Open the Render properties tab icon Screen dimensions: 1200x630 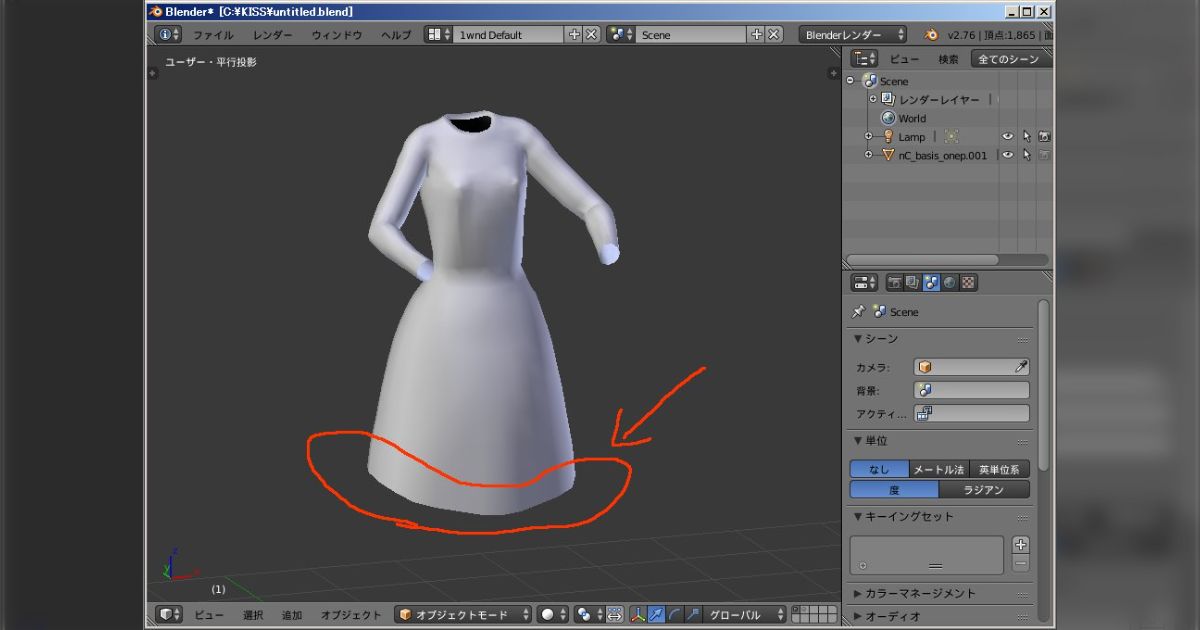[x=896, y=284]
